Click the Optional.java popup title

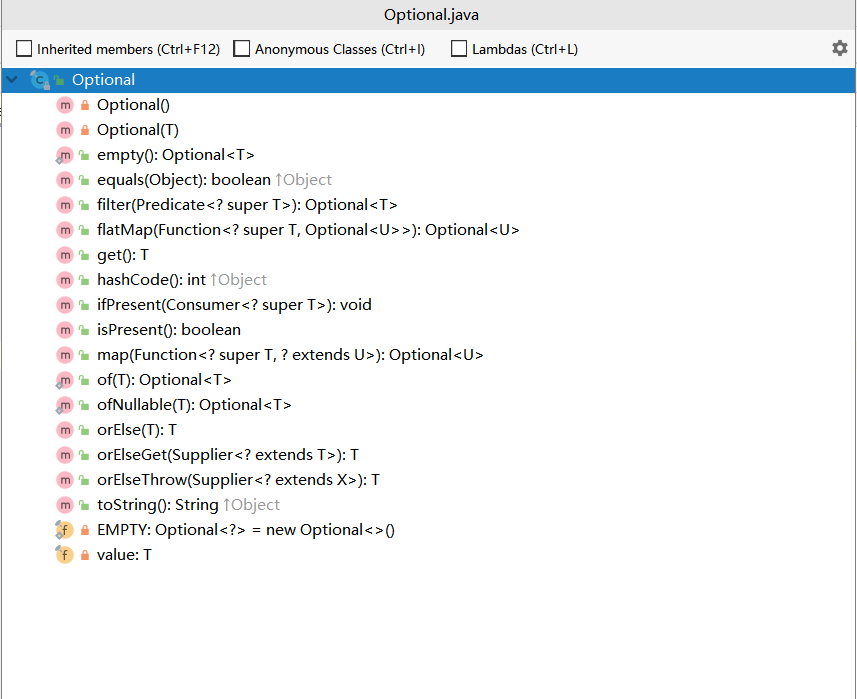coord(431,15)
